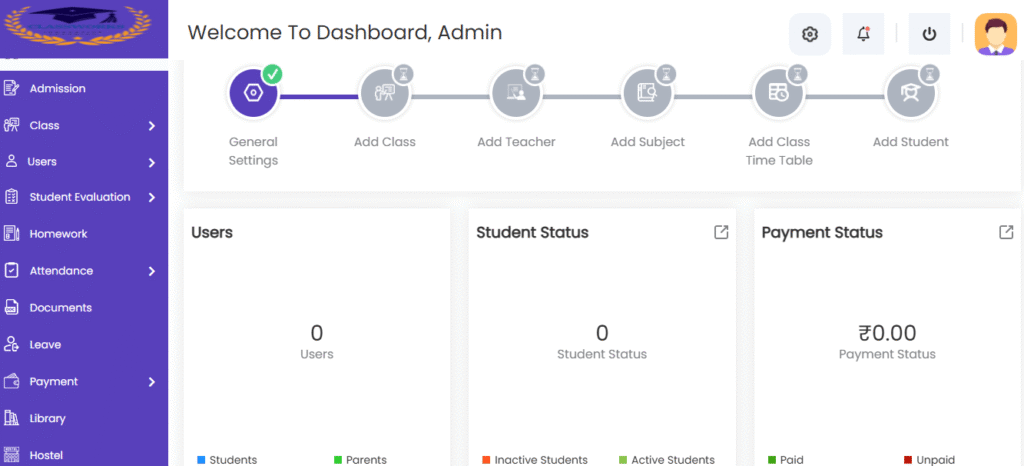Click the General Settings step circle
This screenshot has width=1024, height=466.
click(253, 93)
